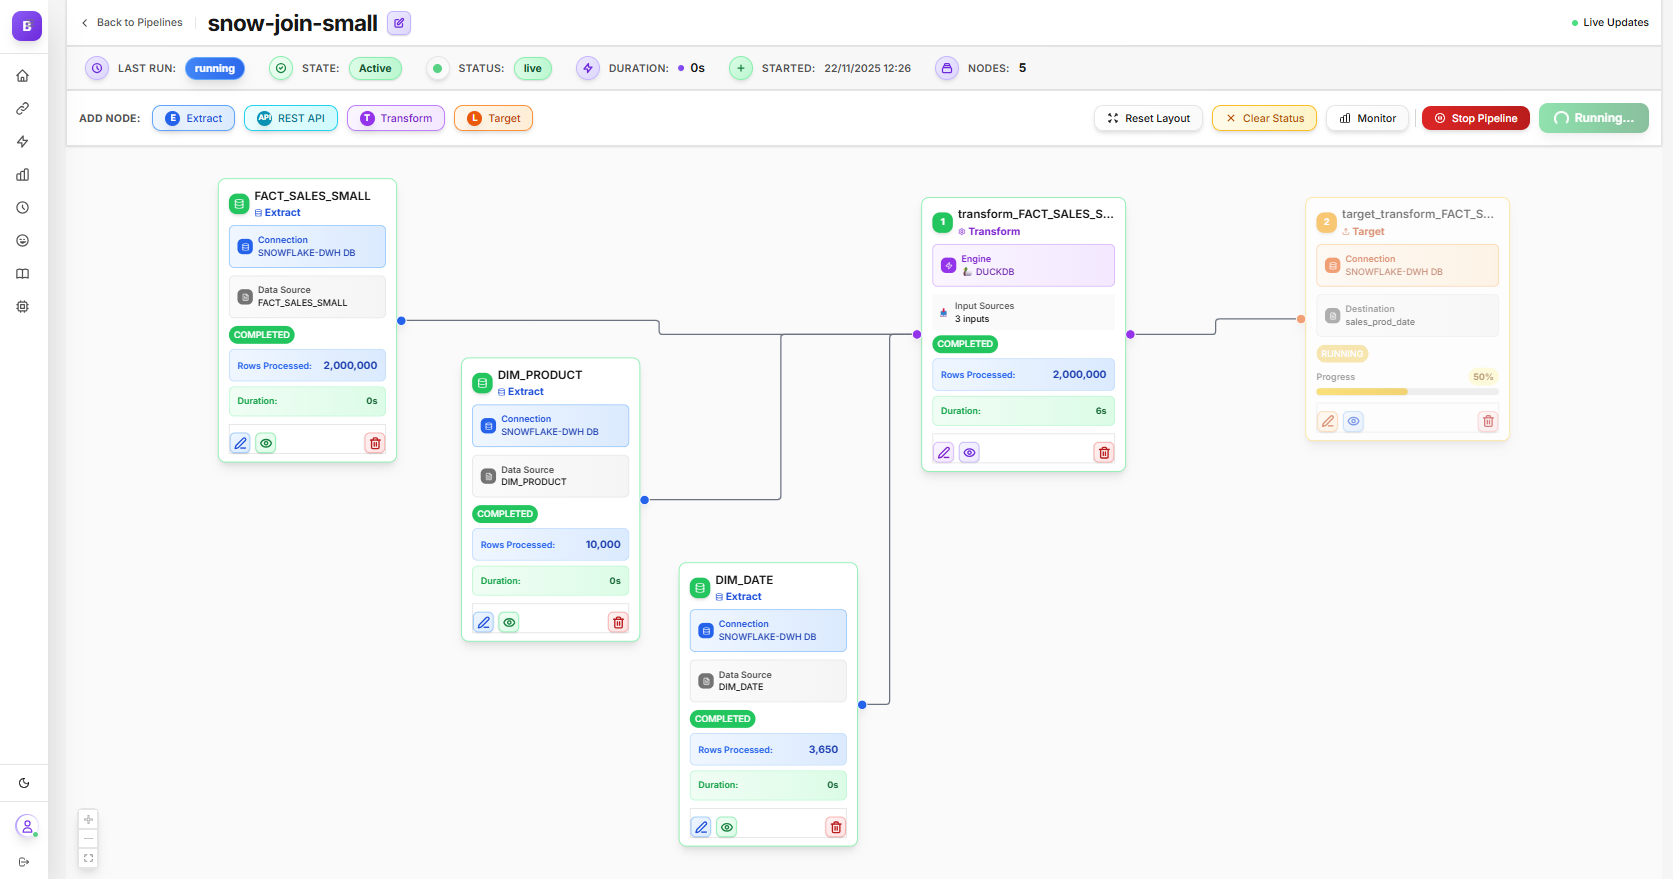
Task: Stop the running pipeline
Action: (x=1476, y=118)
